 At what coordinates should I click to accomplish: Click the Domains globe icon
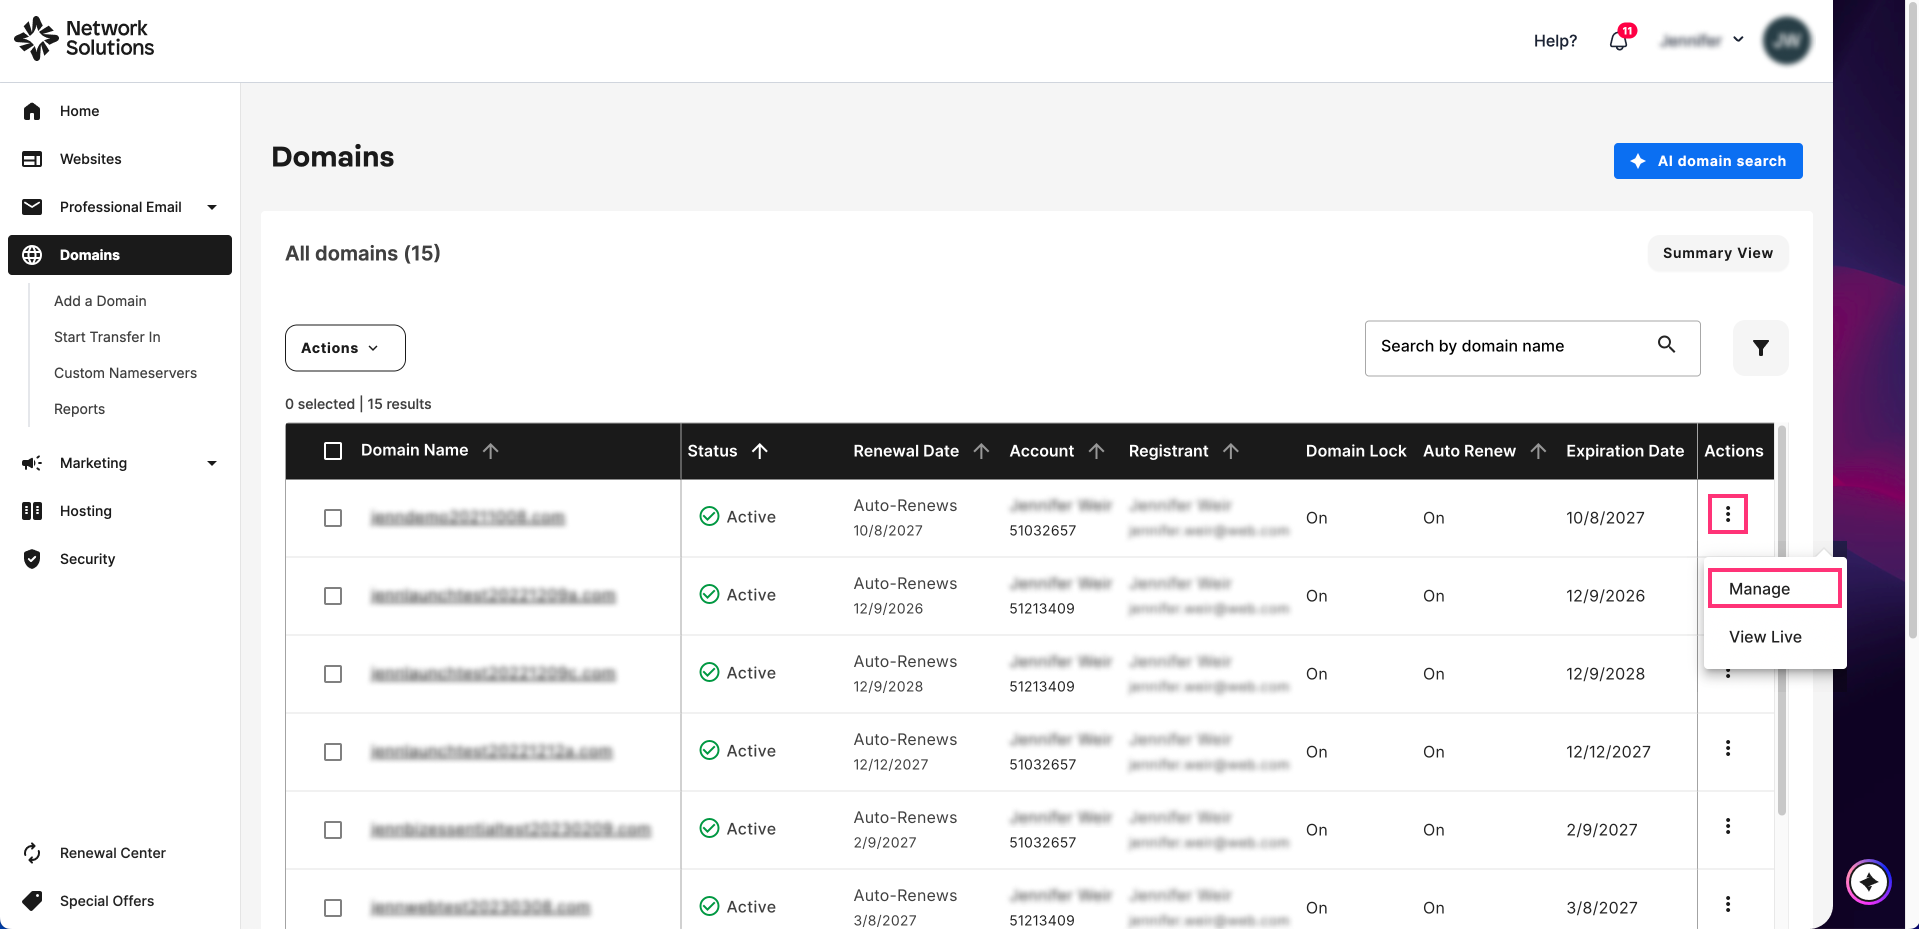coord(32,255)
